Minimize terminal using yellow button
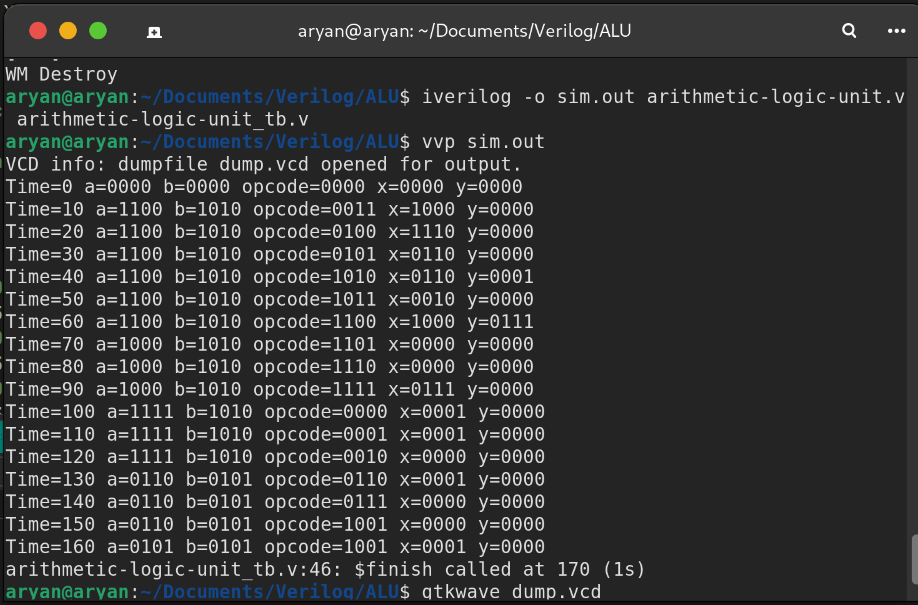Screen dimensions: 918x605 pos(68,31)
